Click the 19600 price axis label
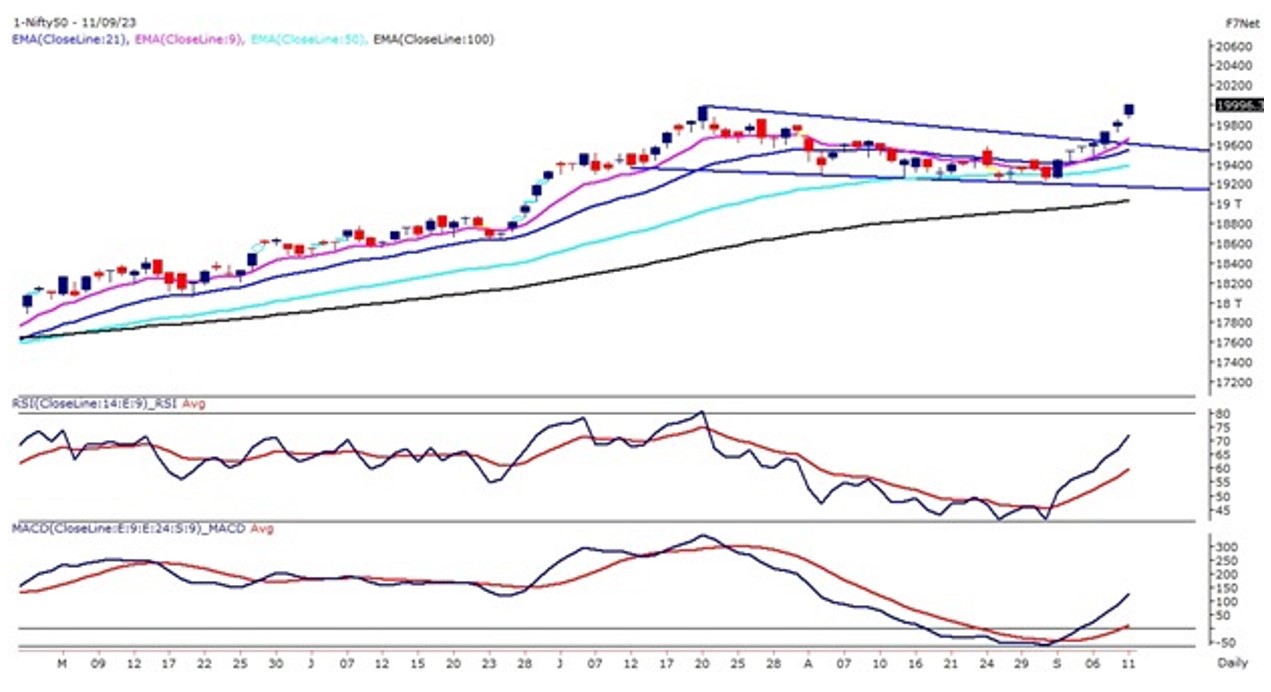1271x692 pixels. pyautogui.click(x=1234, y=146)
